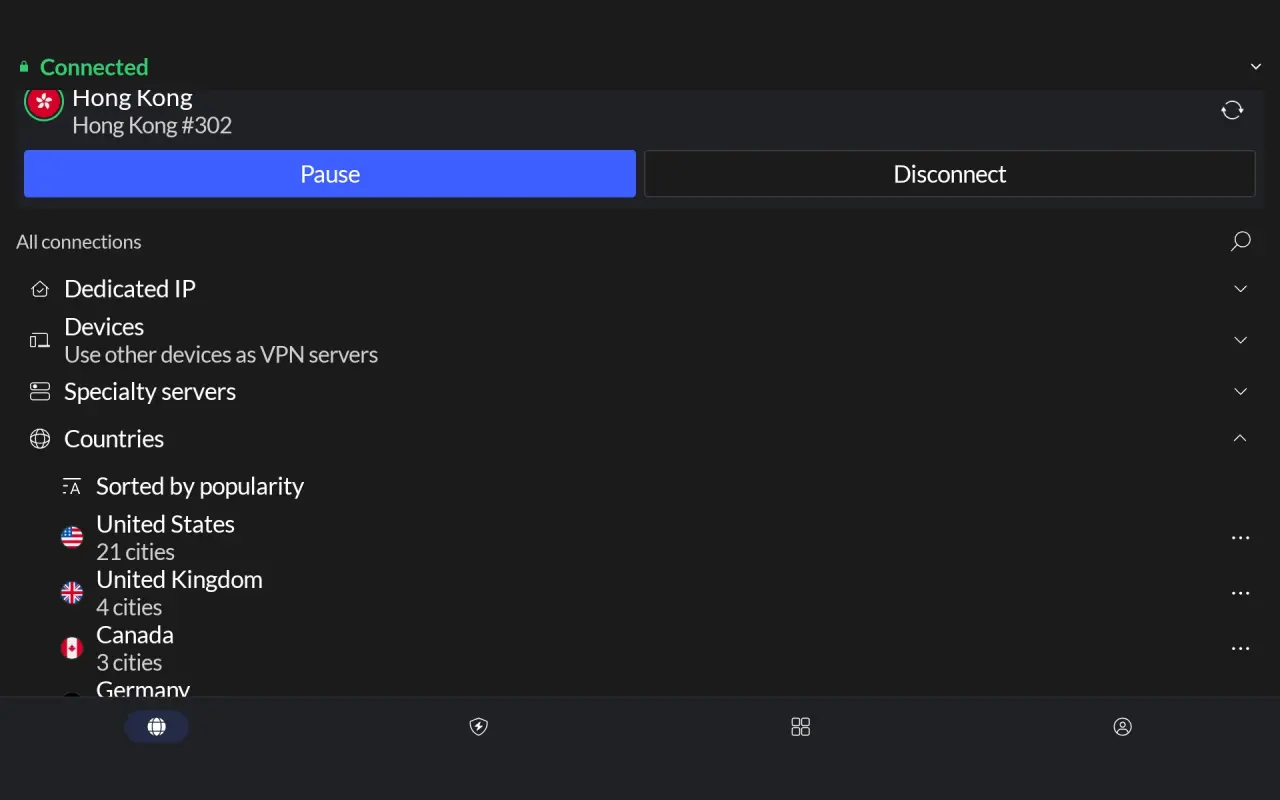
Task: Click the Hong Kong flag icon
Action: pos(43,102)
